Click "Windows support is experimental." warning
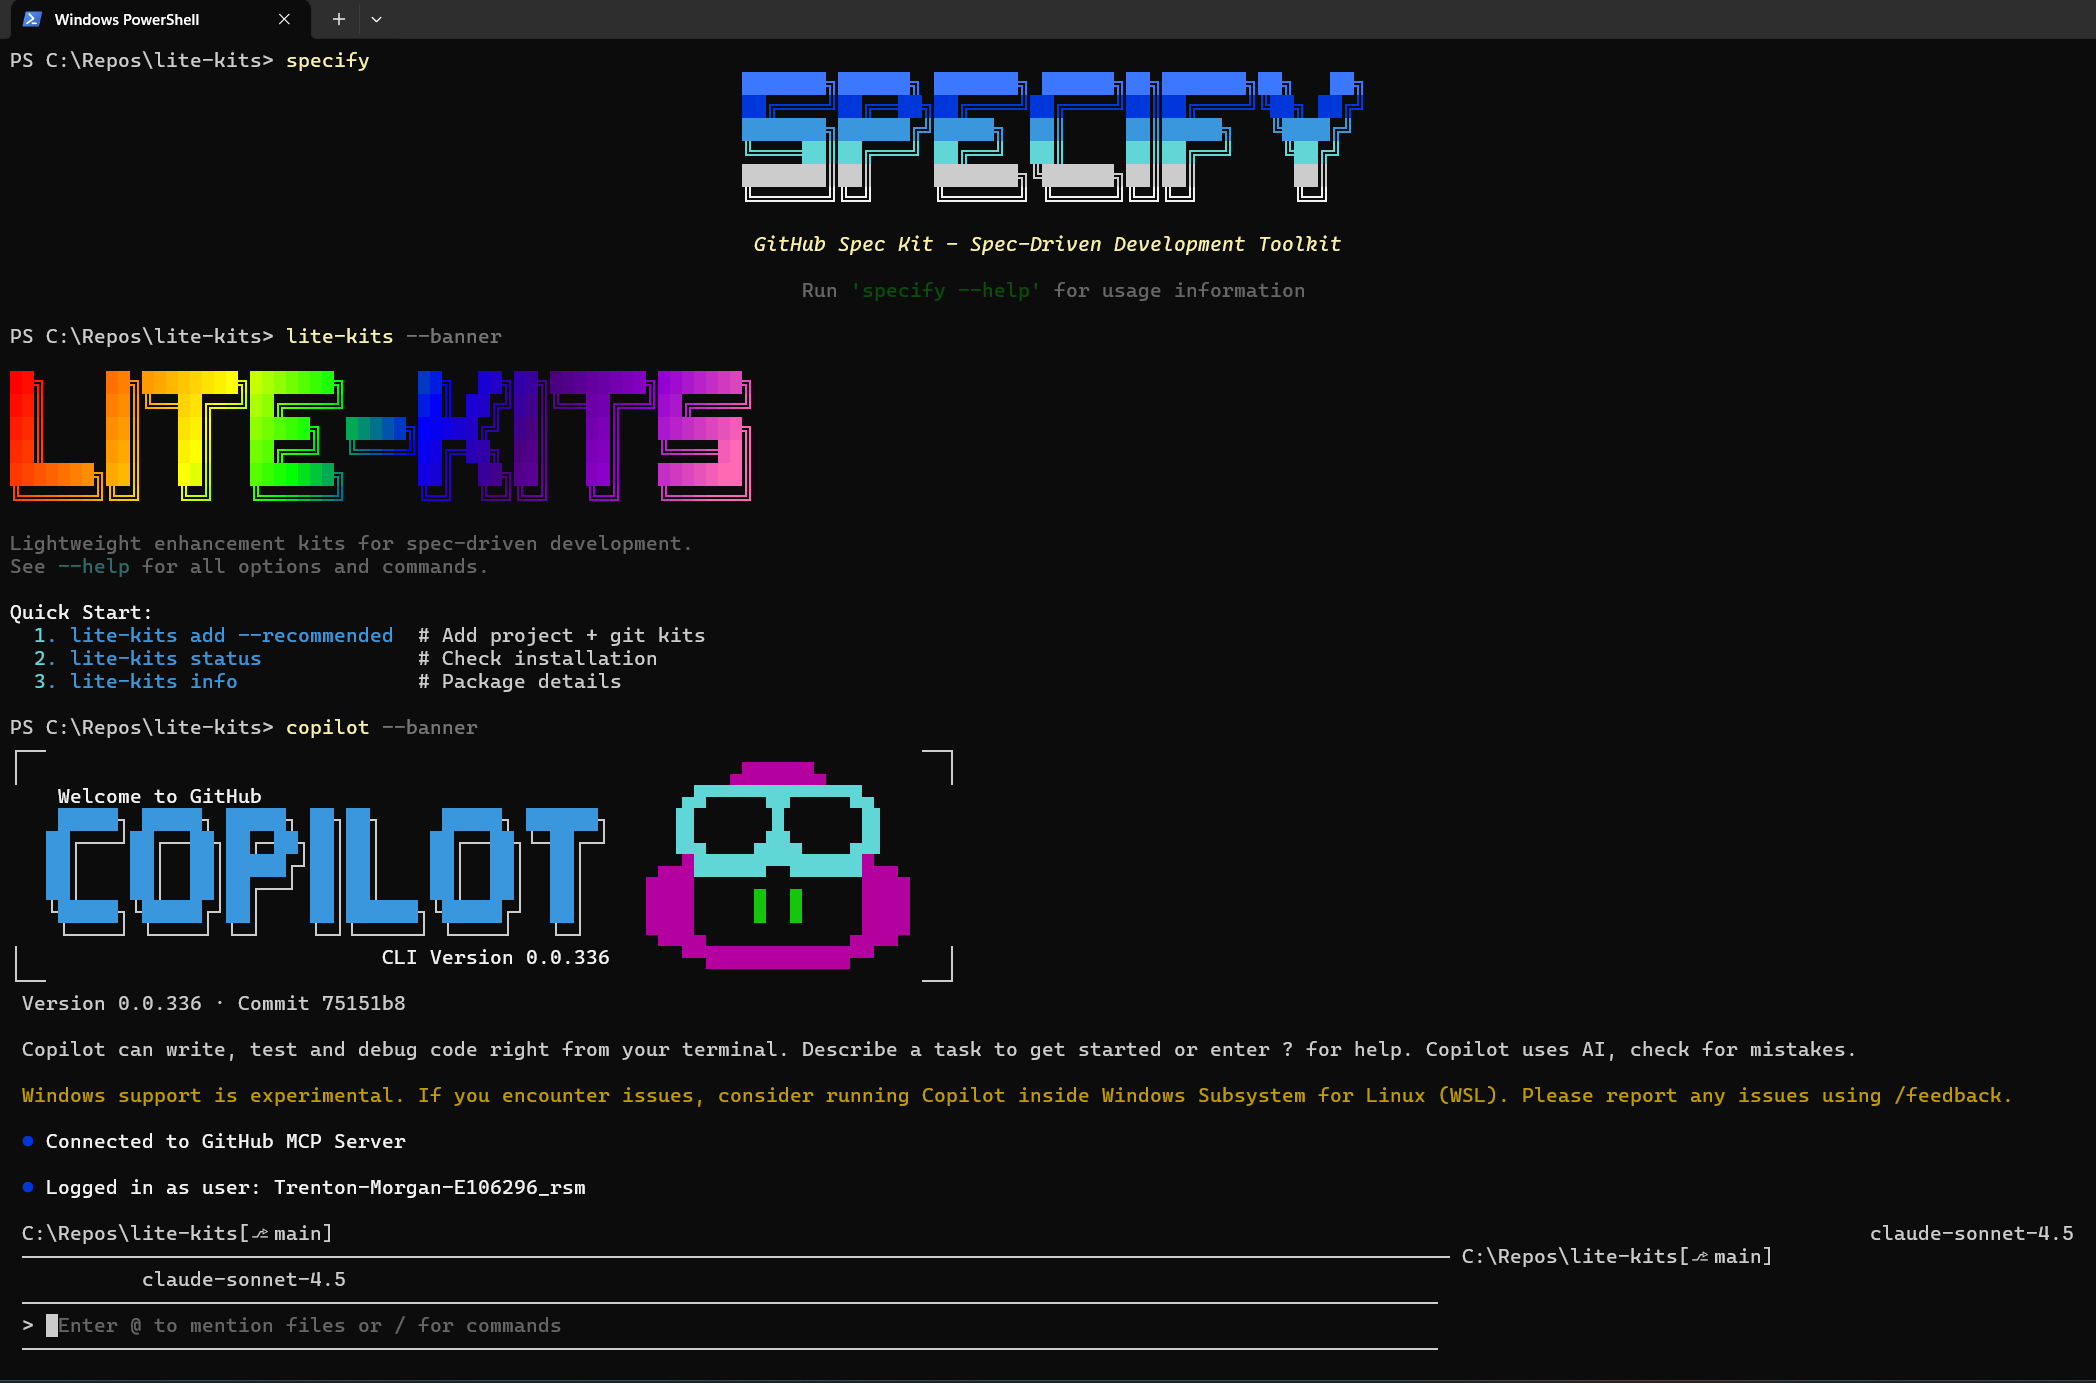Screen dimensions: 2096x1383 [x=213, y=1095]
